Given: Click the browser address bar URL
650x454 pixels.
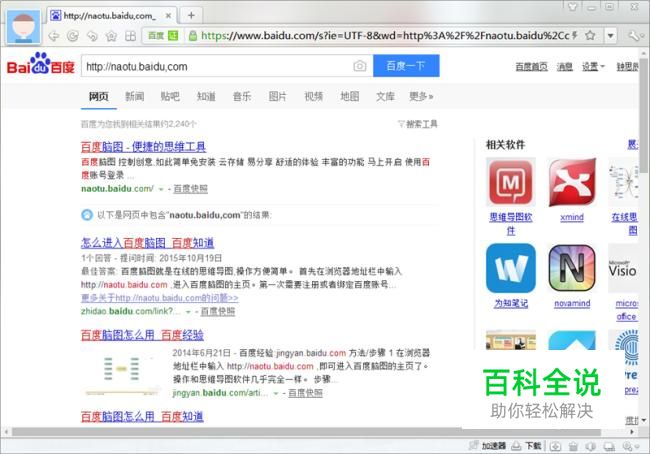Looking at the screenshot, I should pos(385,36).
